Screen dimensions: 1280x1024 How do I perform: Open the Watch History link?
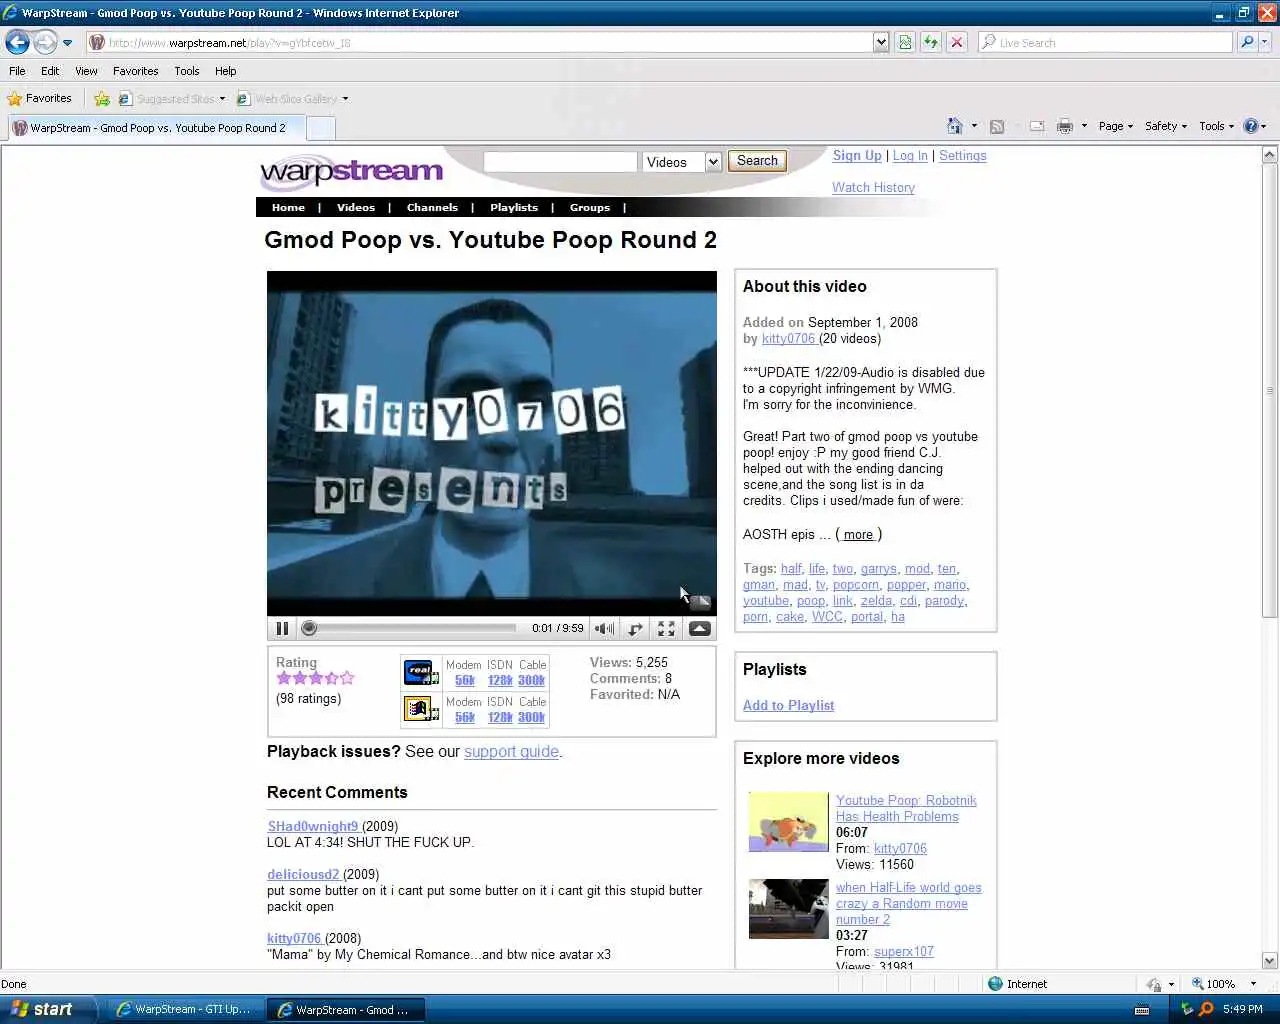873,187
